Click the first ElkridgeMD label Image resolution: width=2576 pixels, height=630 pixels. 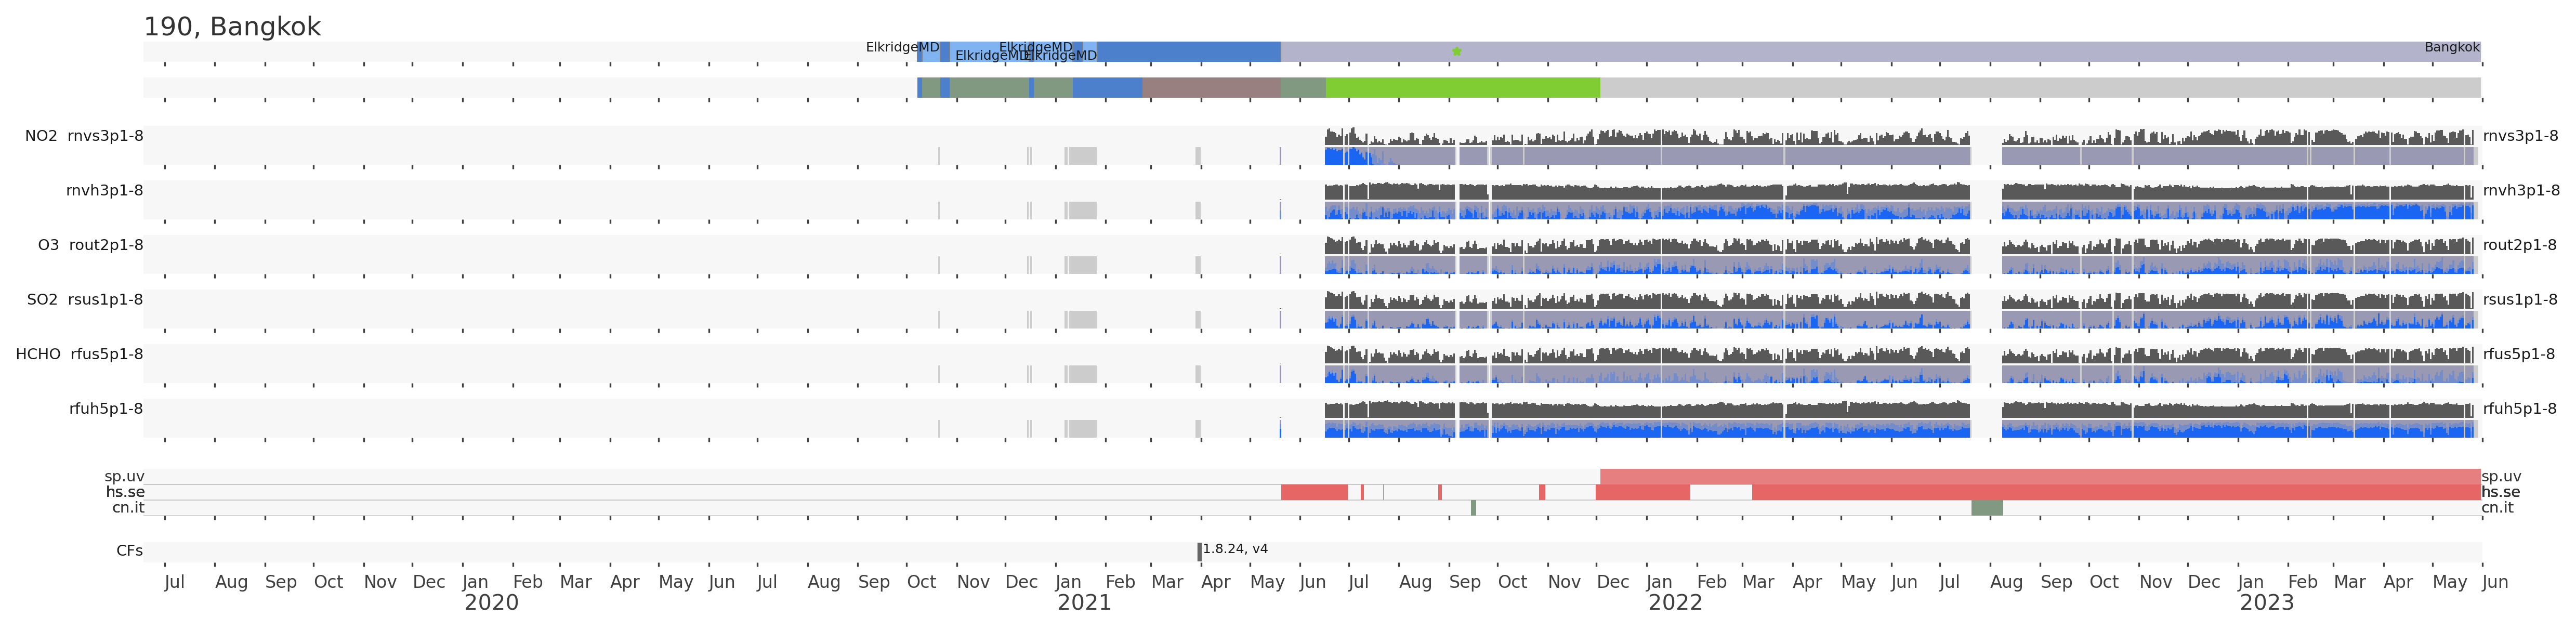(x=902, y=47)
